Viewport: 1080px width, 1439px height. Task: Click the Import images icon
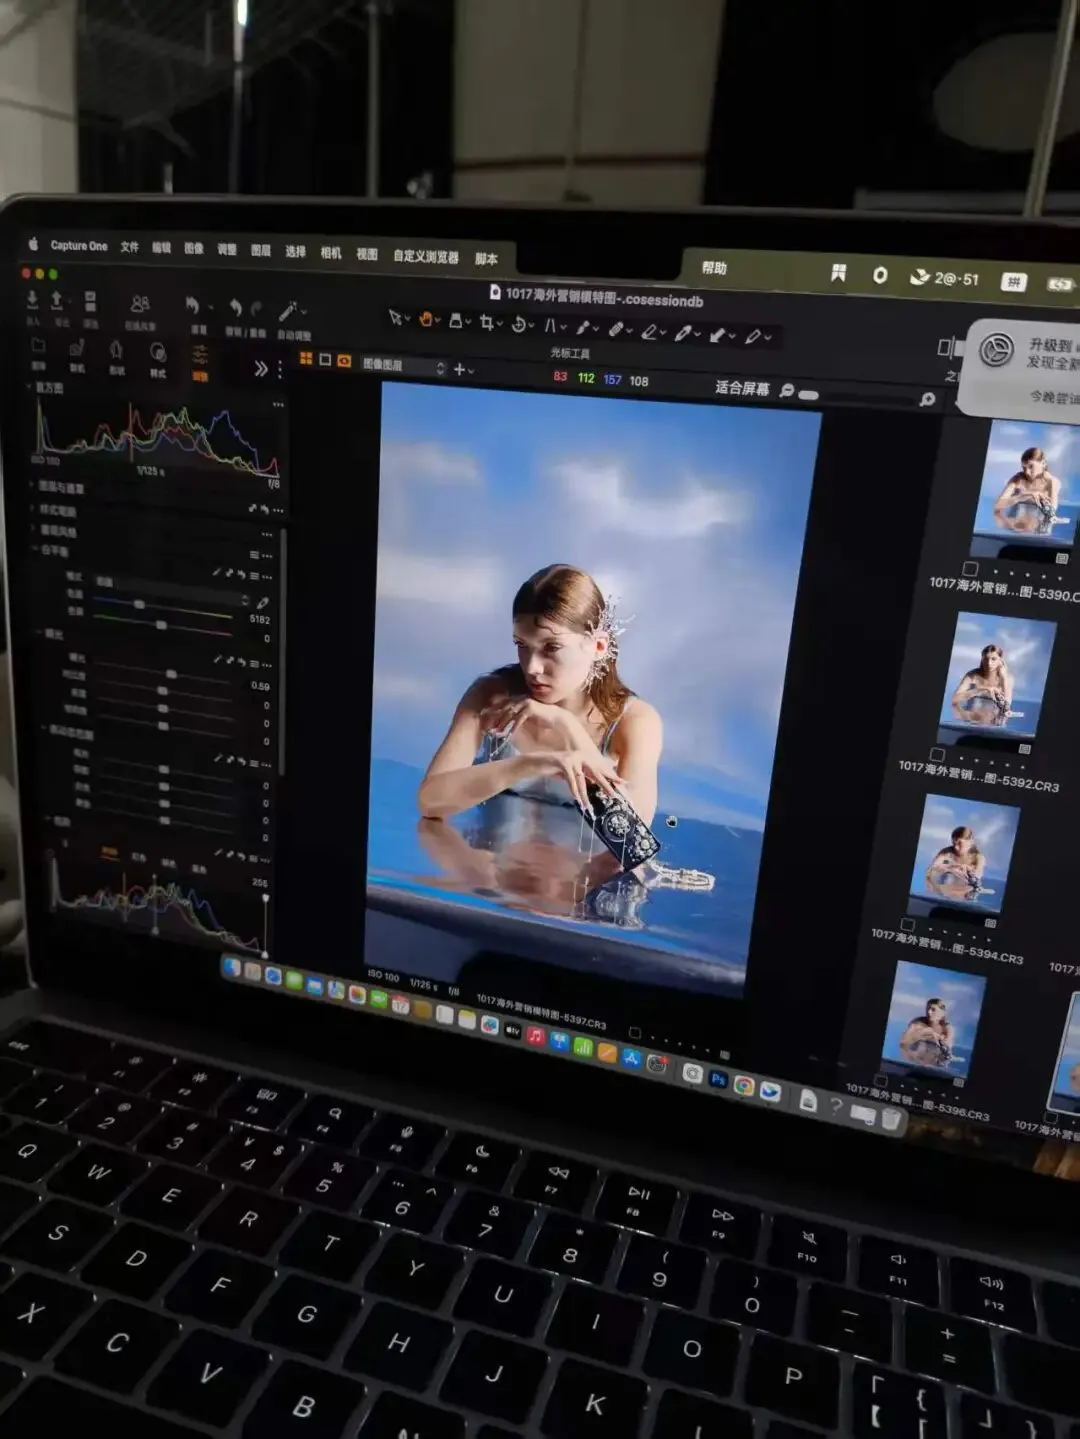click(x=32, y=299)
